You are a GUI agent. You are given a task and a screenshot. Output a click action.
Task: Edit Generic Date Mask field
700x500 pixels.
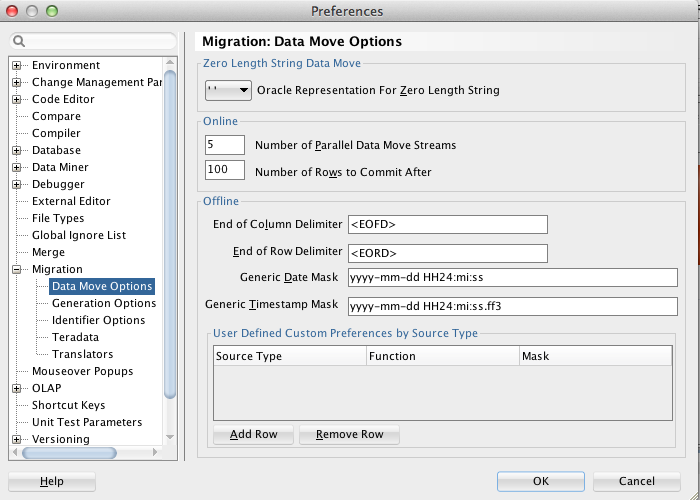(512, 277)
